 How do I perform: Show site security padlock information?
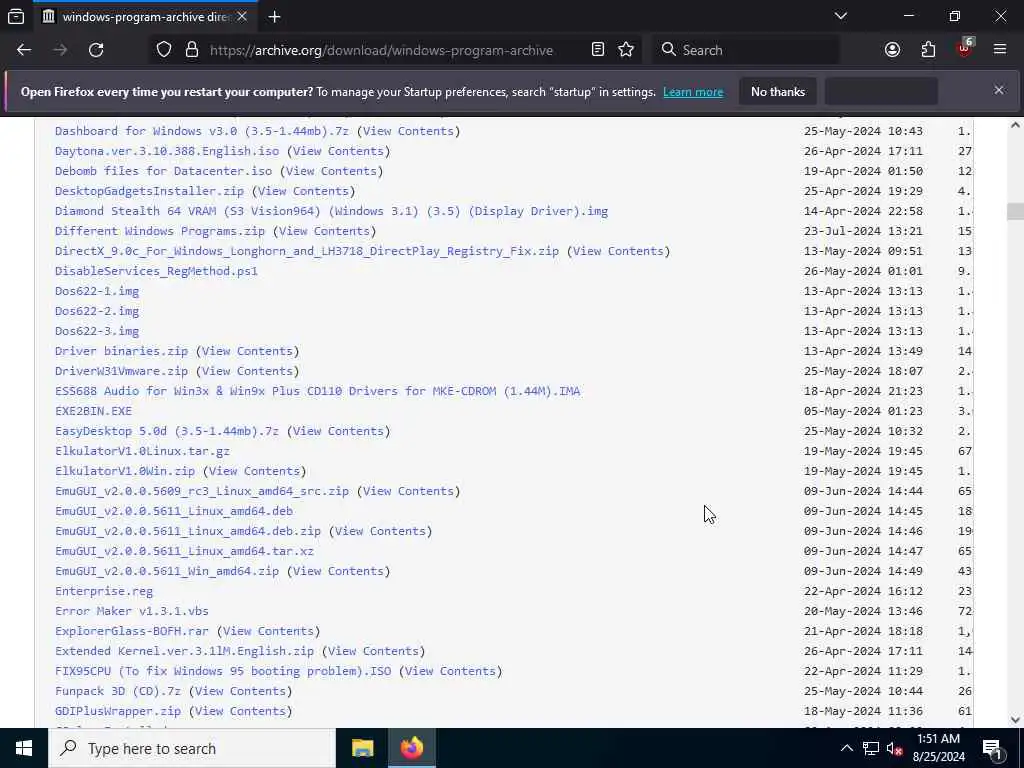191,50
